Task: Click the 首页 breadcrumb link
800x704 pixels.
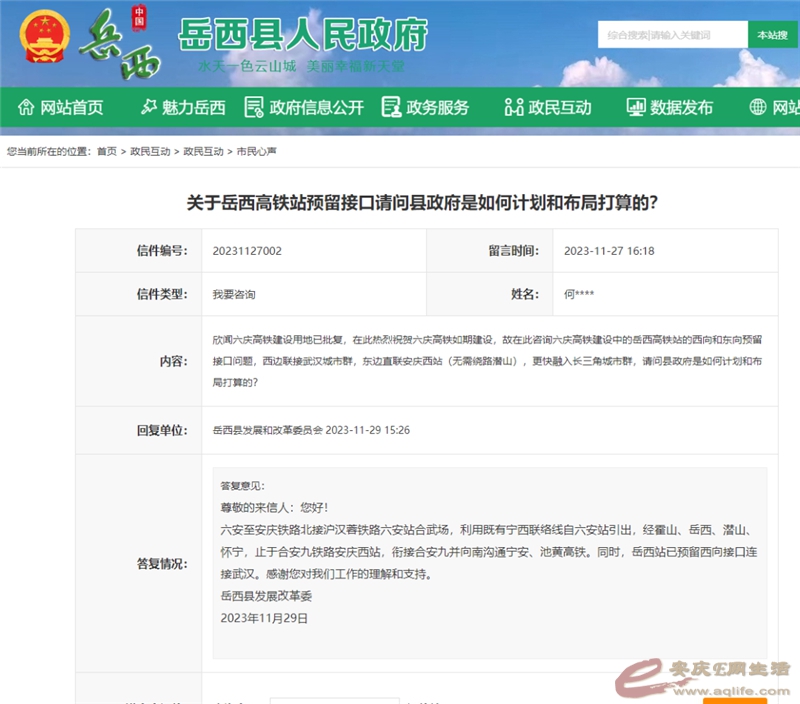Action: 106,152
